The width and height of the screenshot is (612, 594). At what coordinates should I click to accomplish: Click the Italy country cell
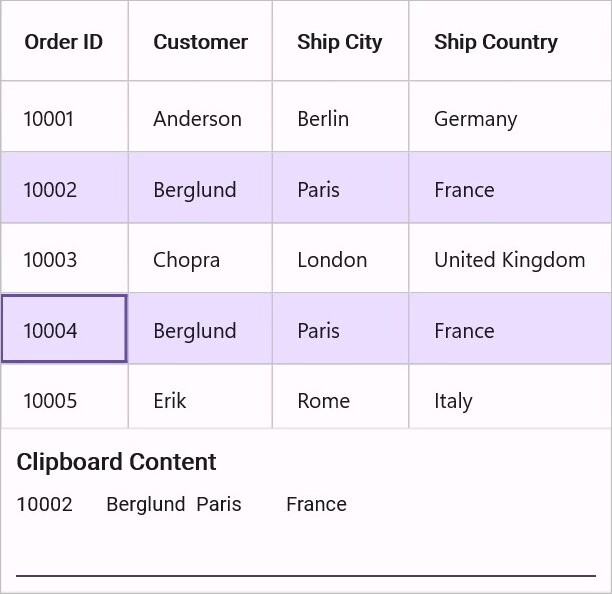tap(510, 397)
